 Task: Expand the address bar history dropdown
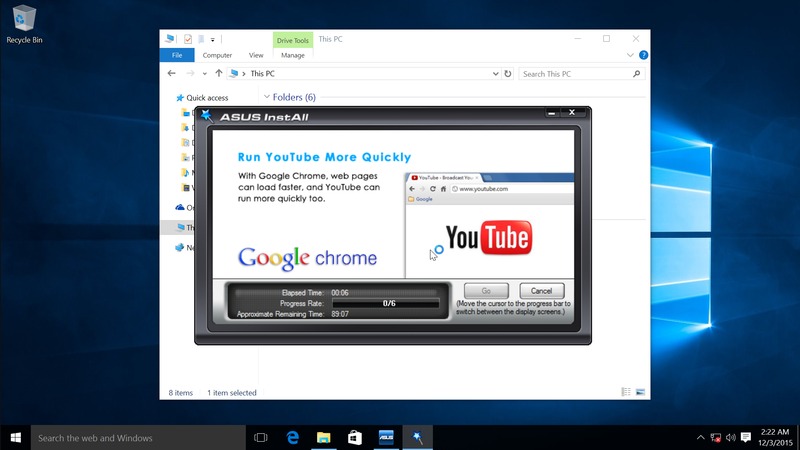point(496,74)
